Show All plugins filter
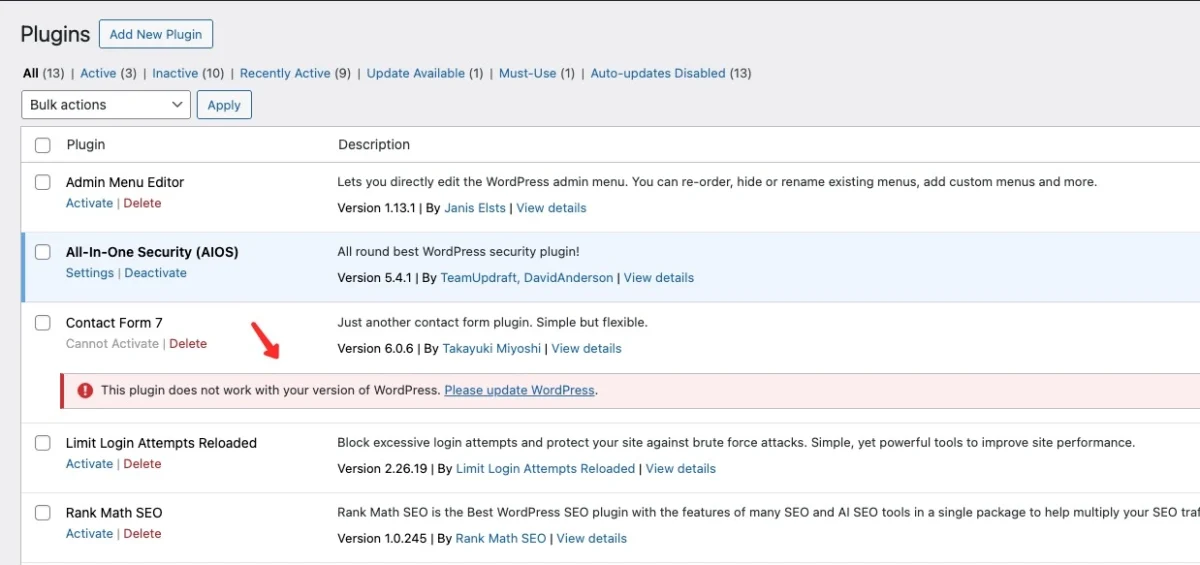Viewport: 1200px width, 565px height. (x=31, y=73)
